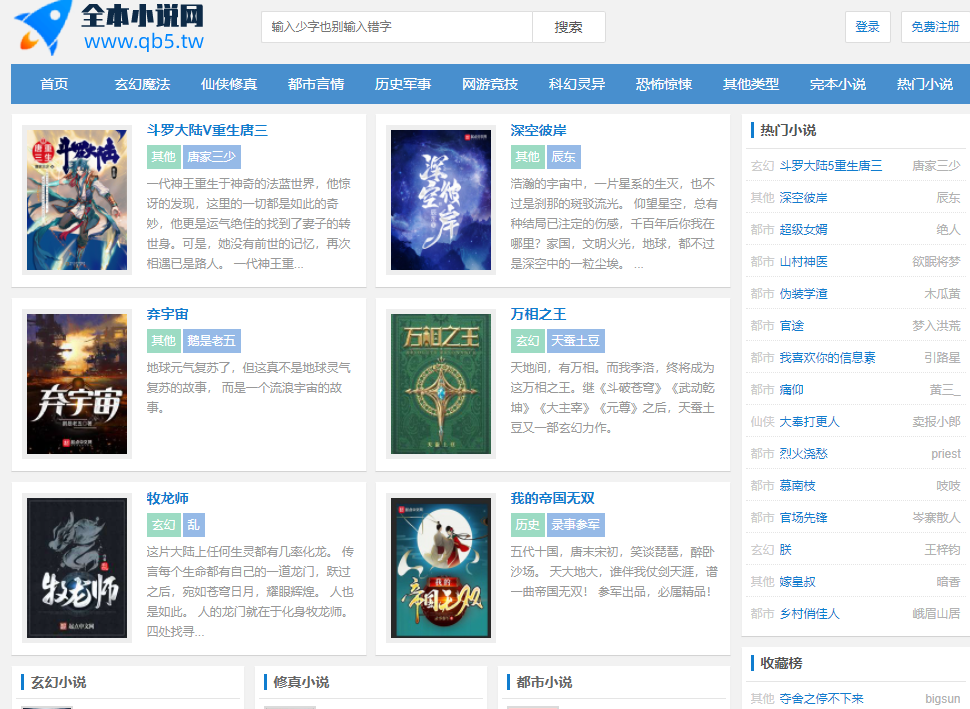Open the 都市言情 category
The width and height of the screenshot is (970, 709).
[316, 84]
